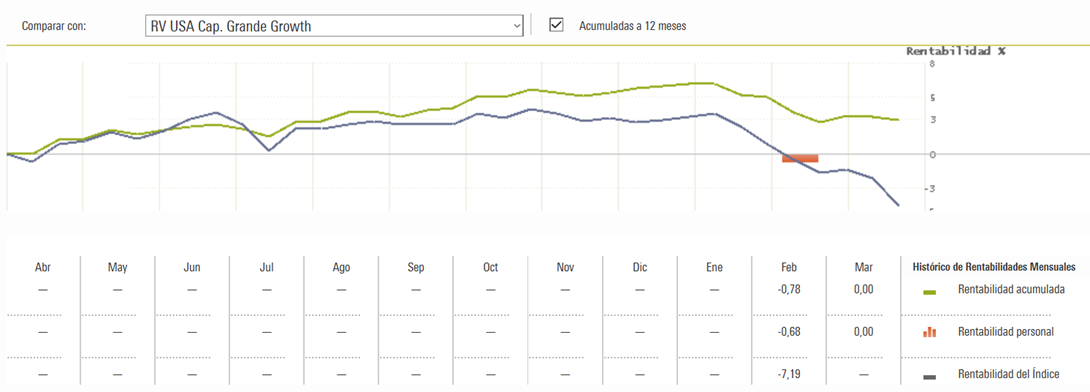
Task: Click the gray Rentabilidad del Índice legend icon
Action: tap(930, 377)
